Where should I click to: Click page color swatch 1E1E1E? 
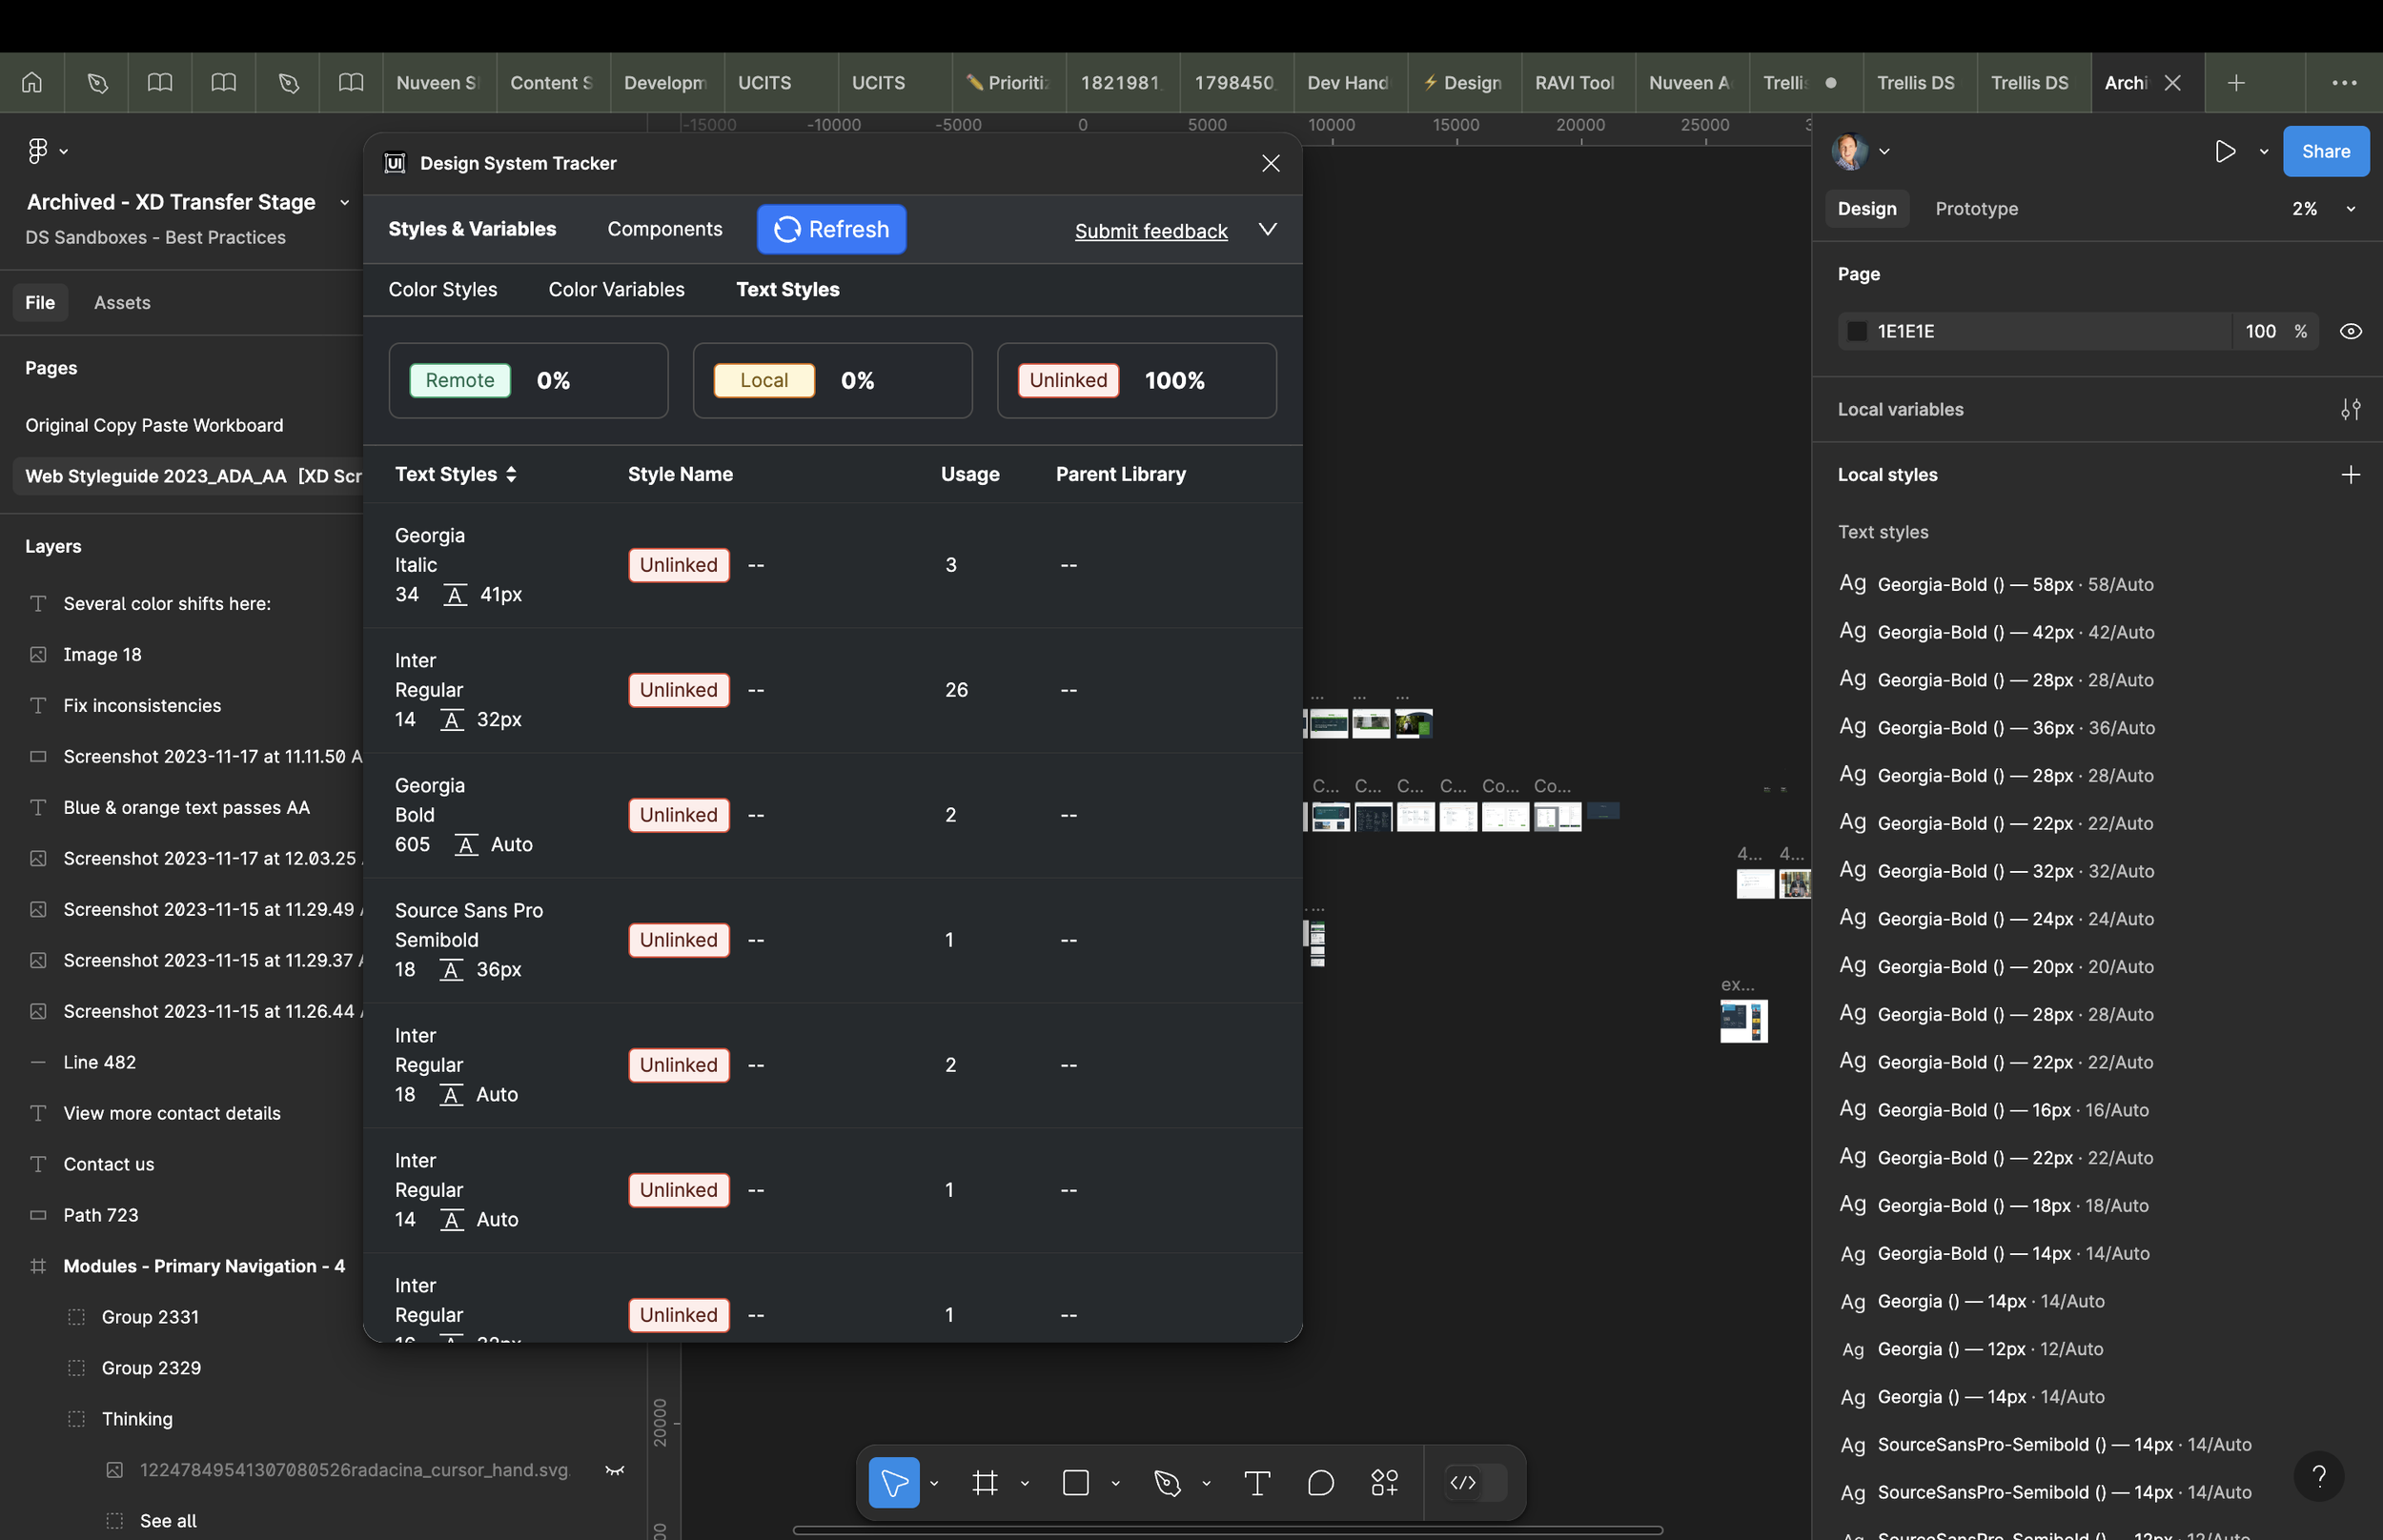tap(1857, 331)
